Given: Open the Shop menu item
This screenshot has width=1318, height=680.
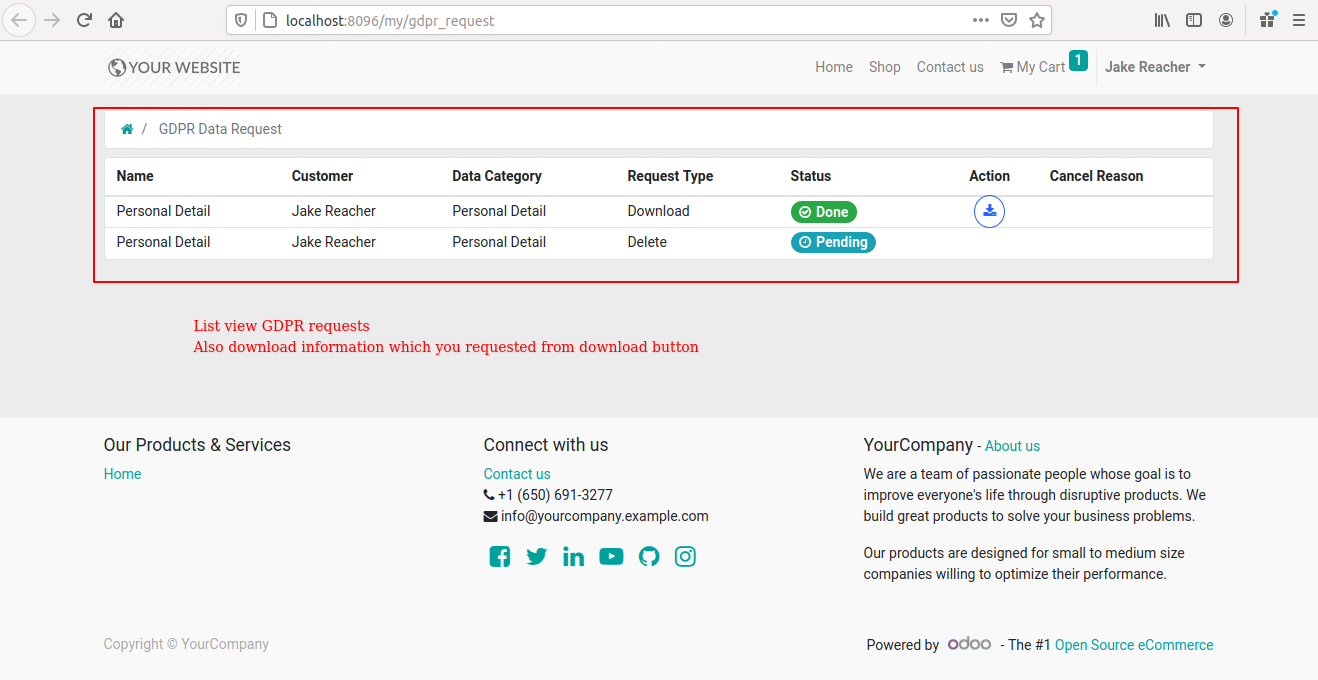Looking at the screenshot, I should [x=884, y=67].
